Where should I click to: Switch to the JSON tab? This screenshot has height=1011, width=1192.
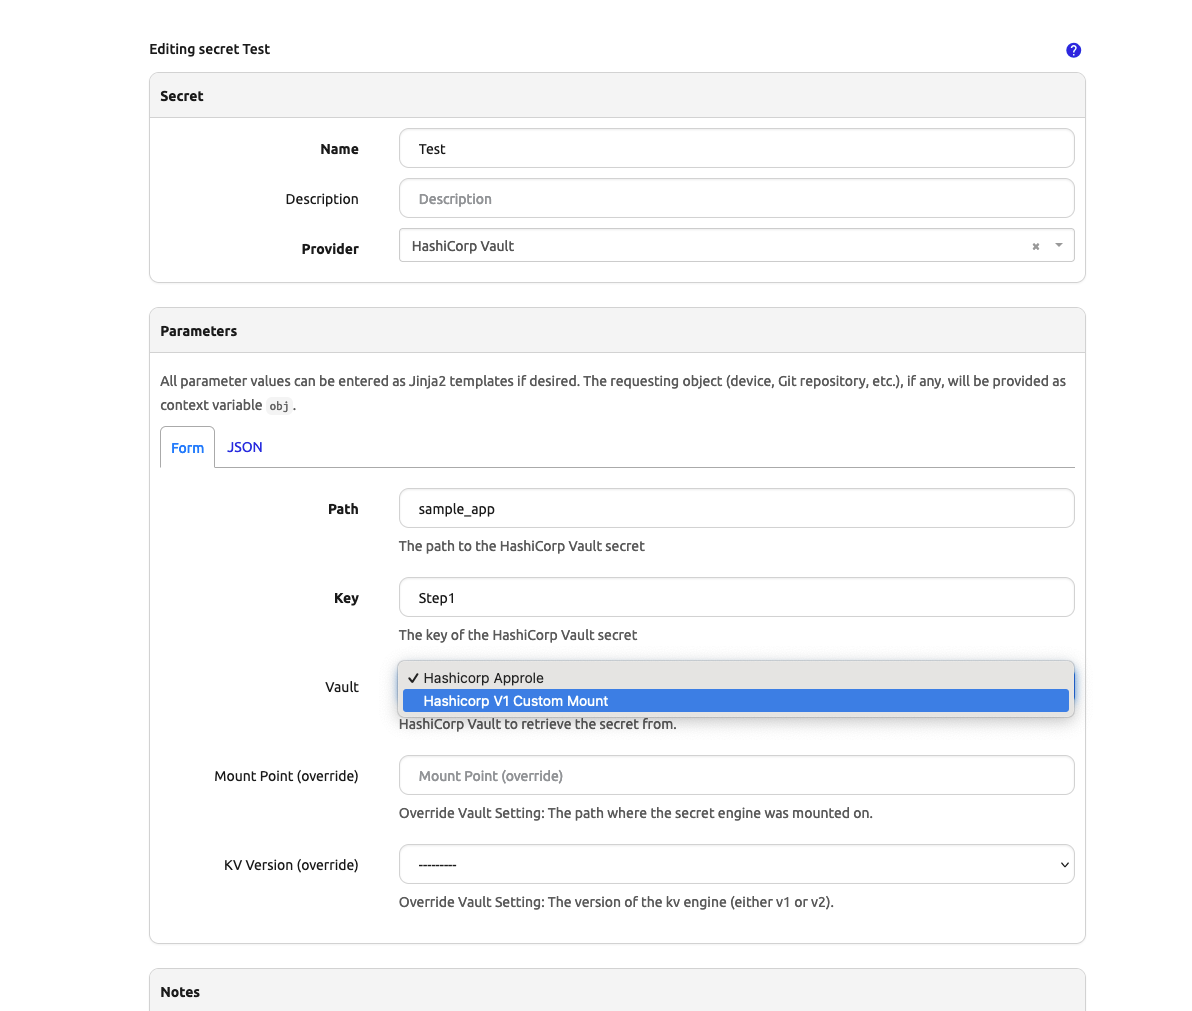(245, 447)
